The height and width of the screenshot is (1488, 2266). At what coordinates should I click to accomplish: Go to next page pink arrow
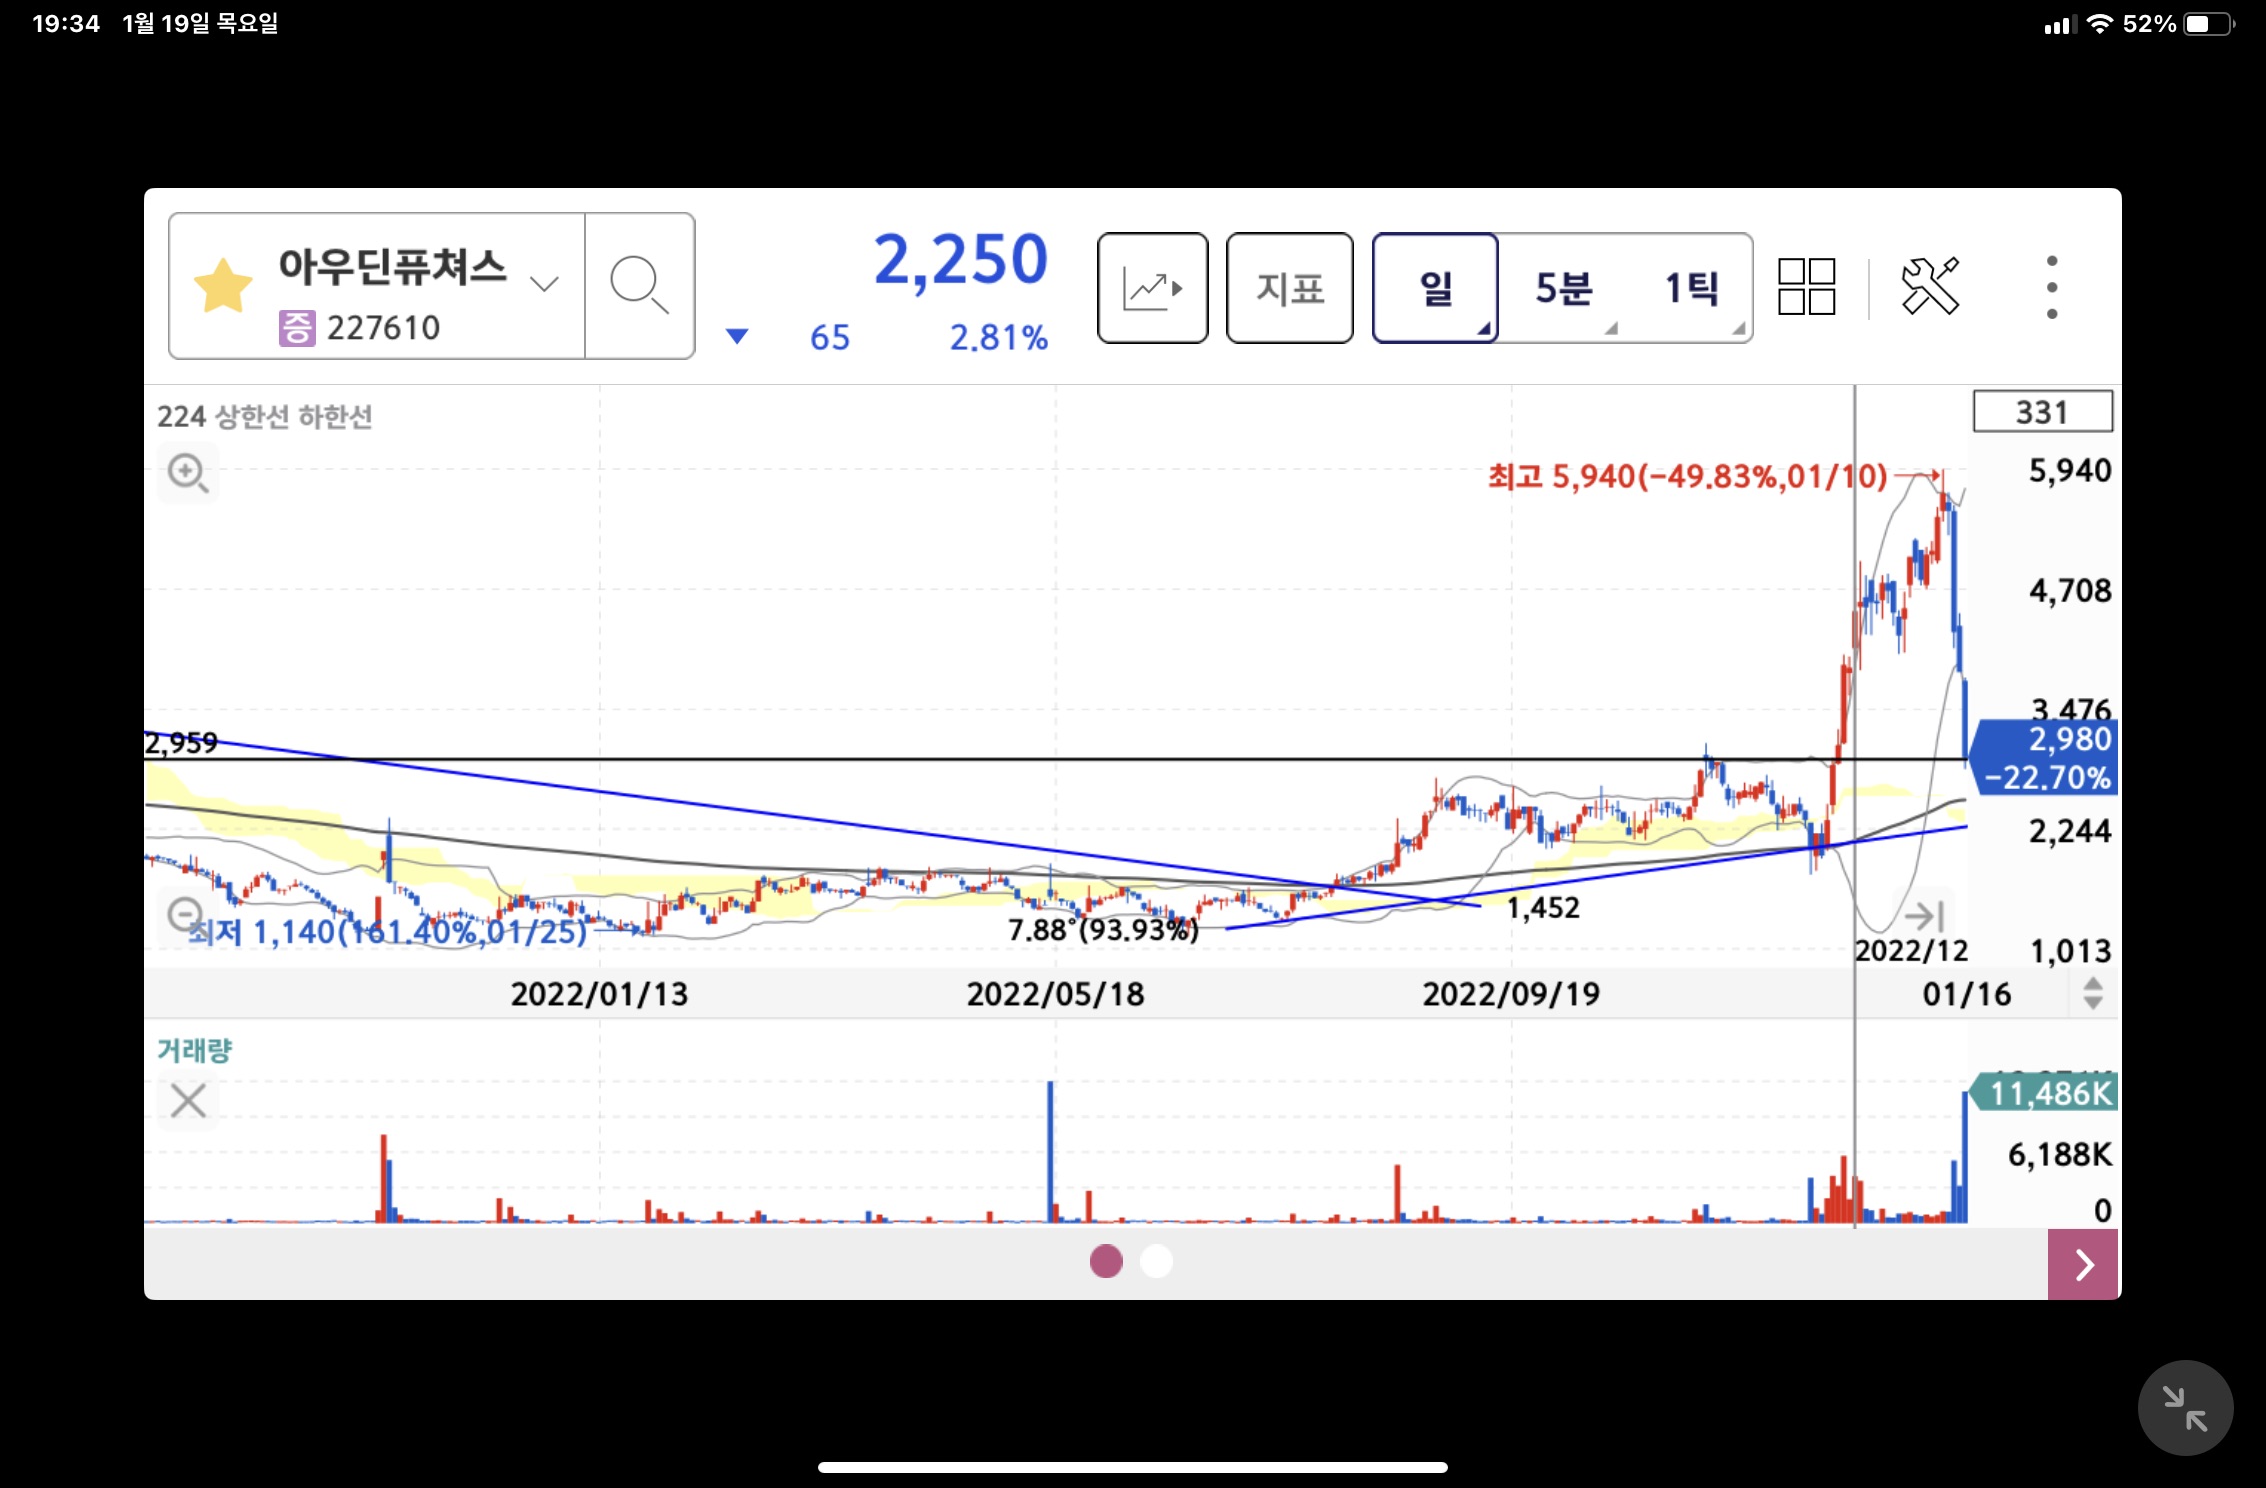[2083, 1264]
